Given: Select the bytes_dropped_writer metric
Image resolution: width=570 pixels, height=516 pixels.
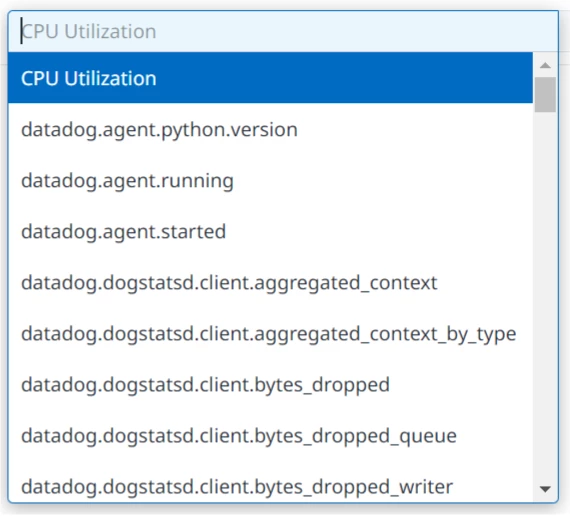Looking at the screenshot, I should click(270, 486).
